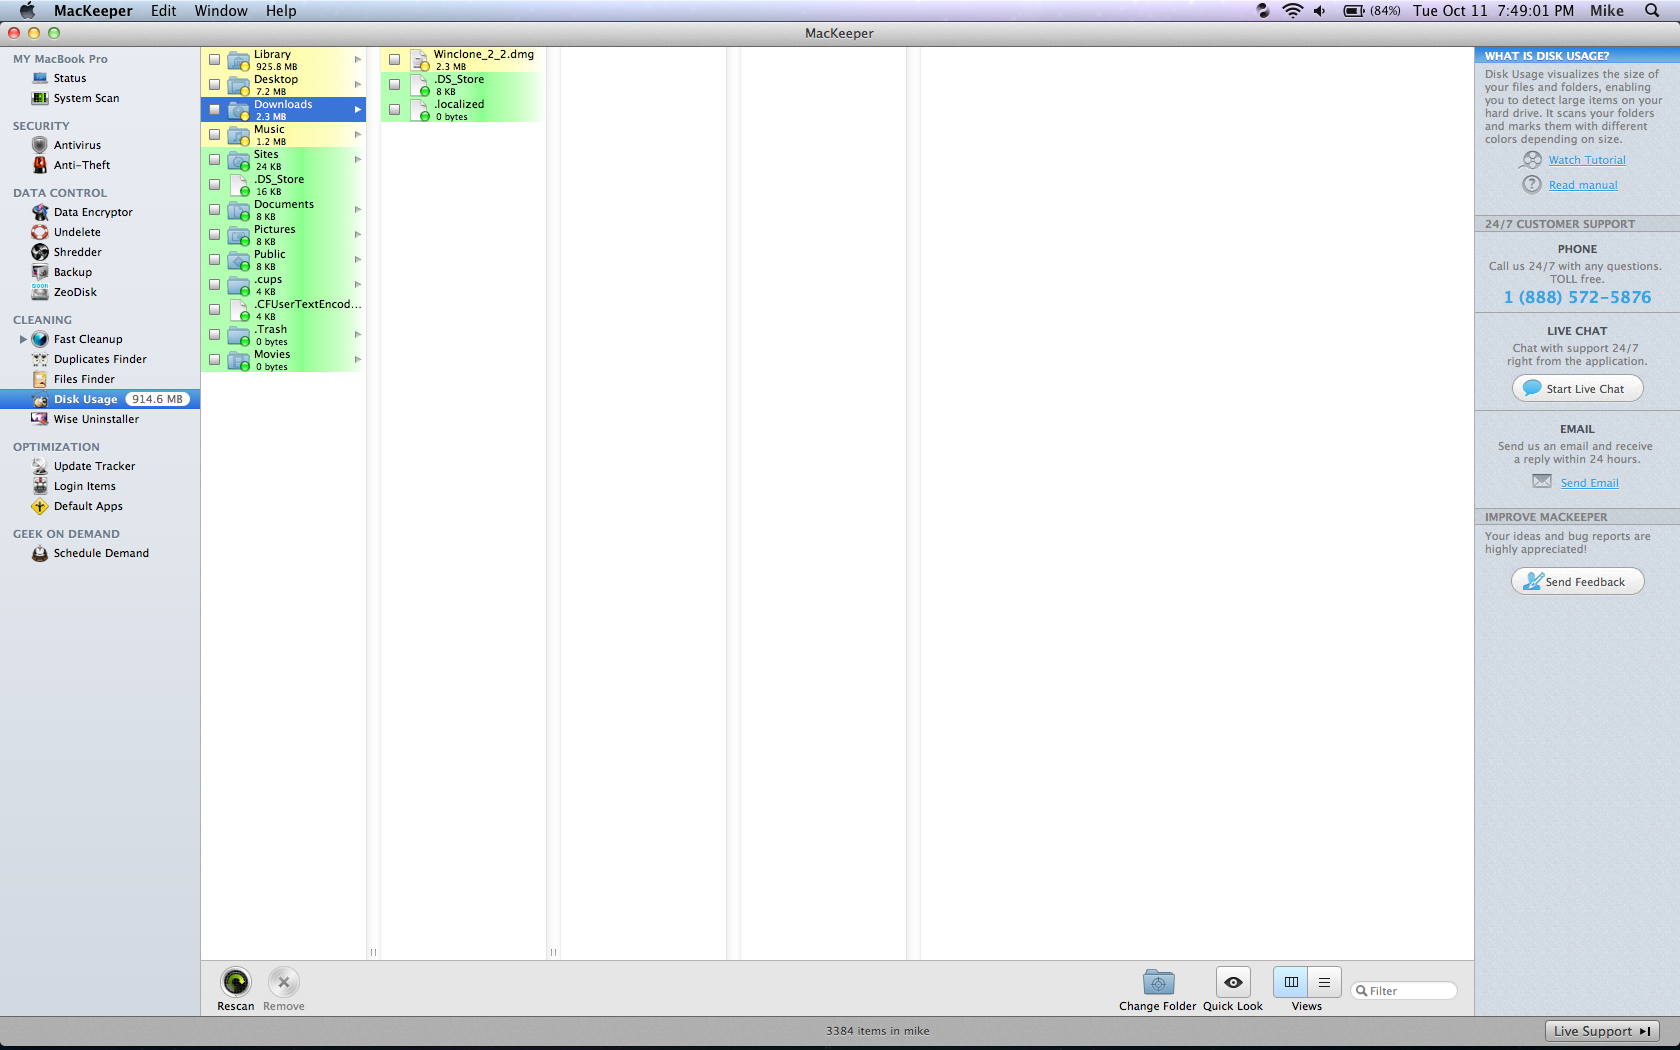Expand the Public folder arrow
The width and height of the screenshot is (1680, 1050).
tap(357, 260)
